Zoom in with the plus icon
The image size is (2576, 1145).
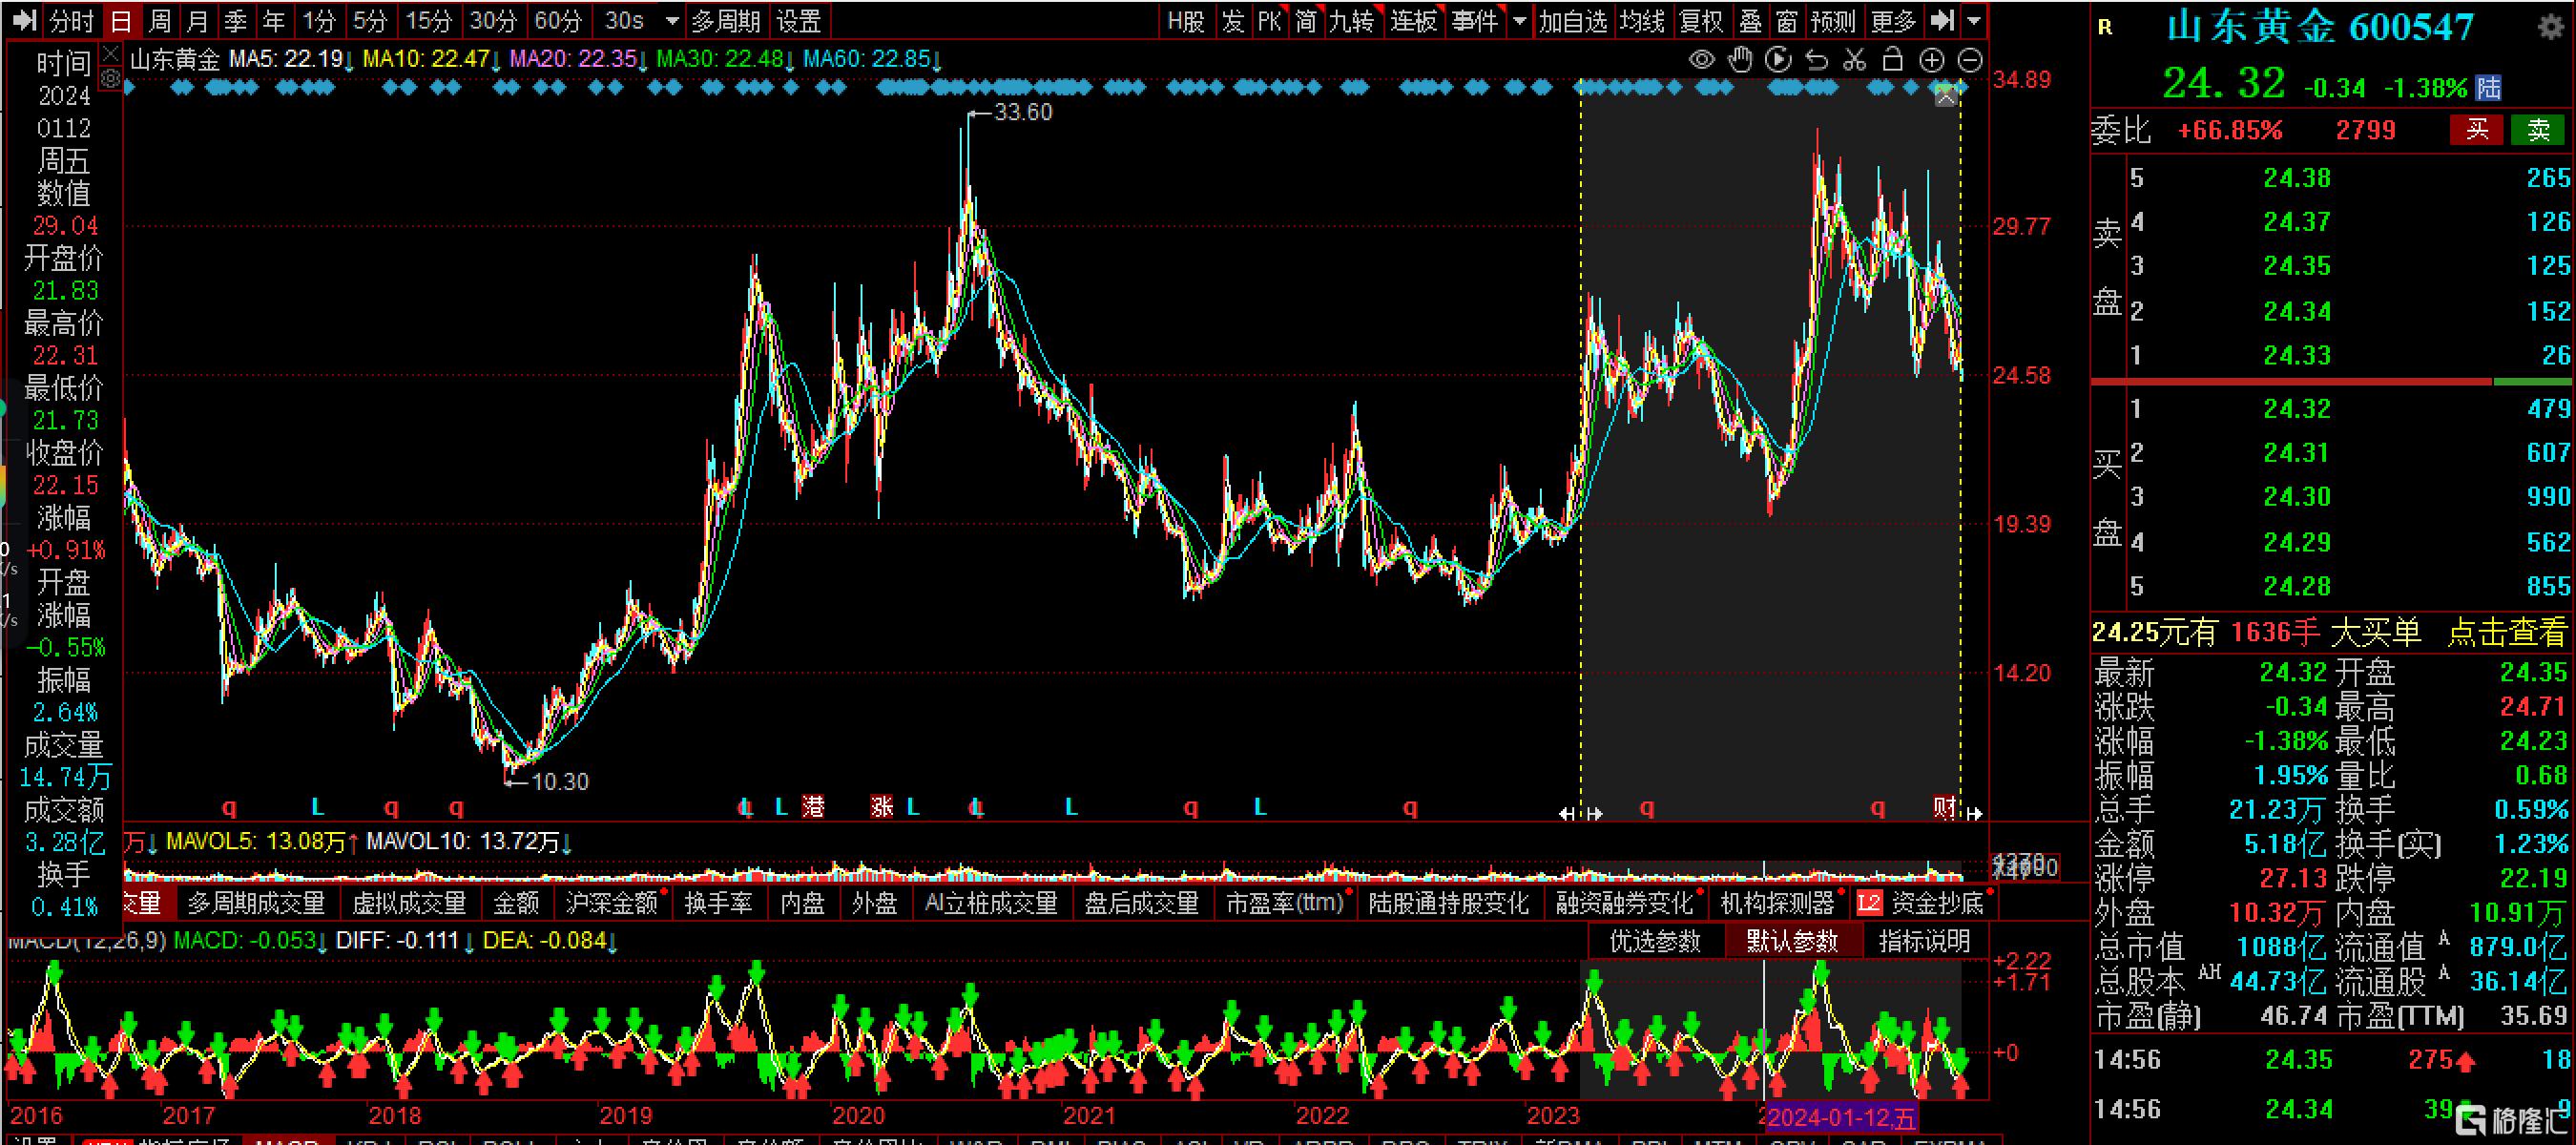coord(1932,60)
